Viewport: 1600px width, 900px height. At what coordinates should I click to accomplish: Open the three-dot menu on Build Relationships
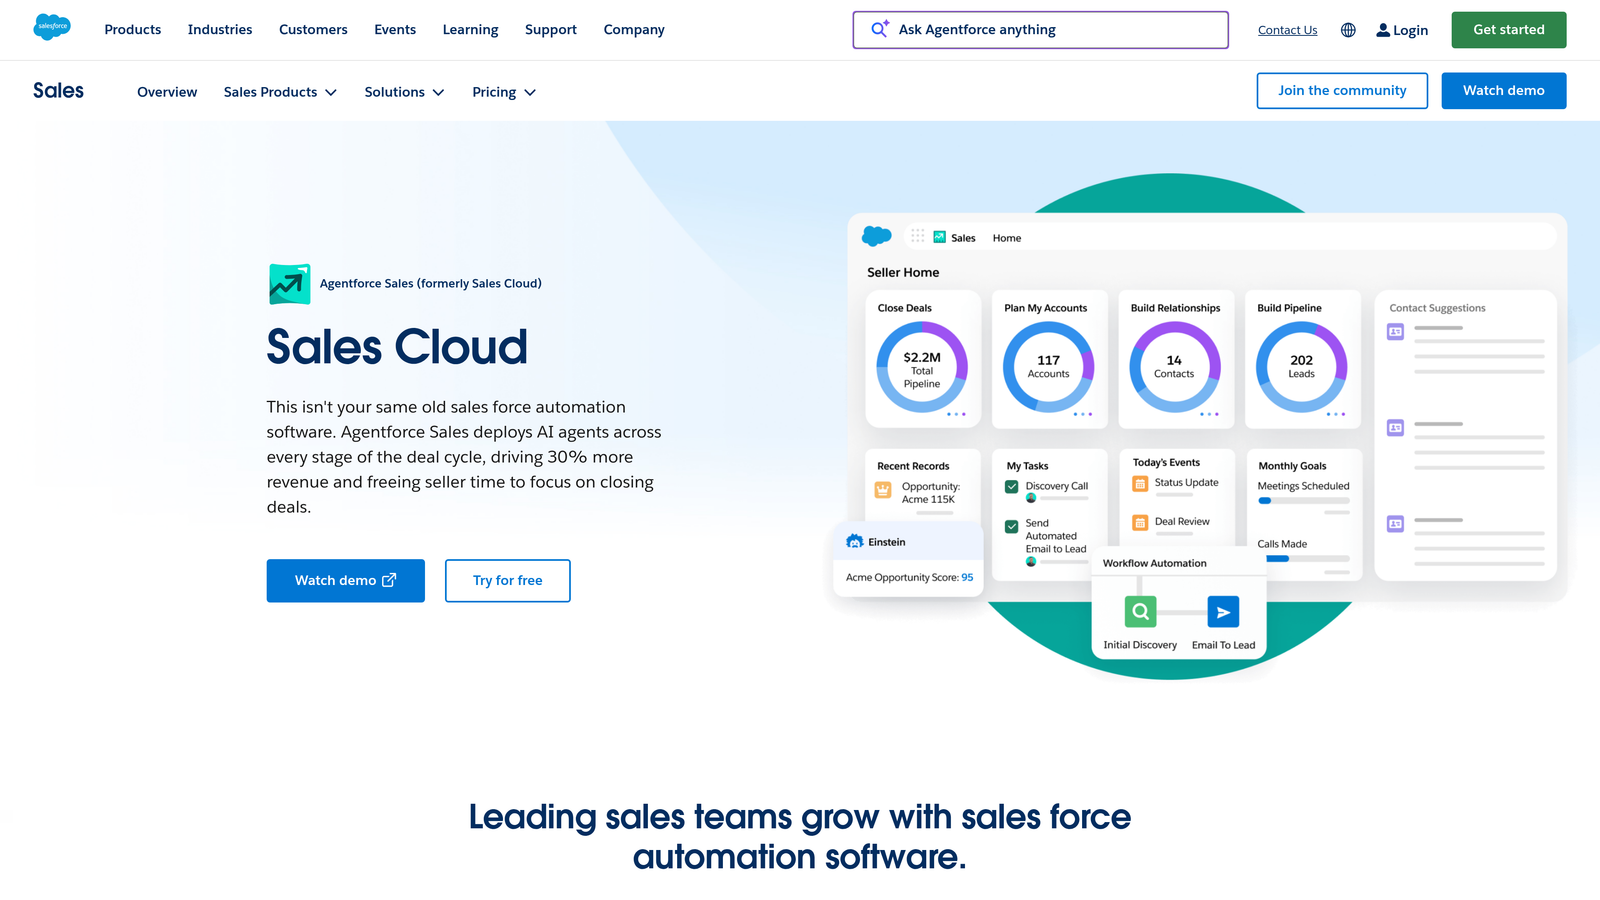pyautogui.click(x=1209, y=414)
